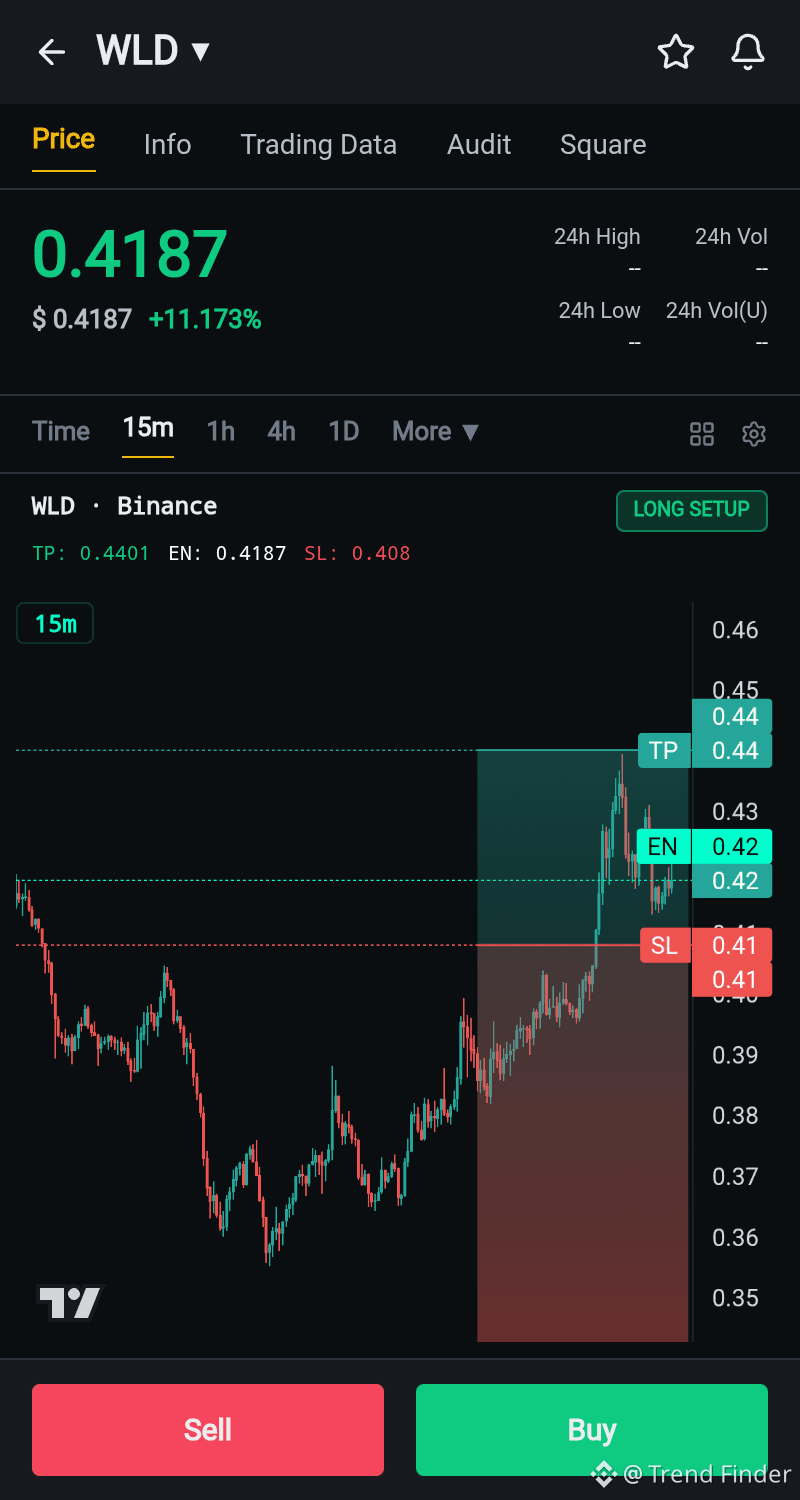Select the 4h interval
This screenshot has height=1500, width=800.
[282, 431]
